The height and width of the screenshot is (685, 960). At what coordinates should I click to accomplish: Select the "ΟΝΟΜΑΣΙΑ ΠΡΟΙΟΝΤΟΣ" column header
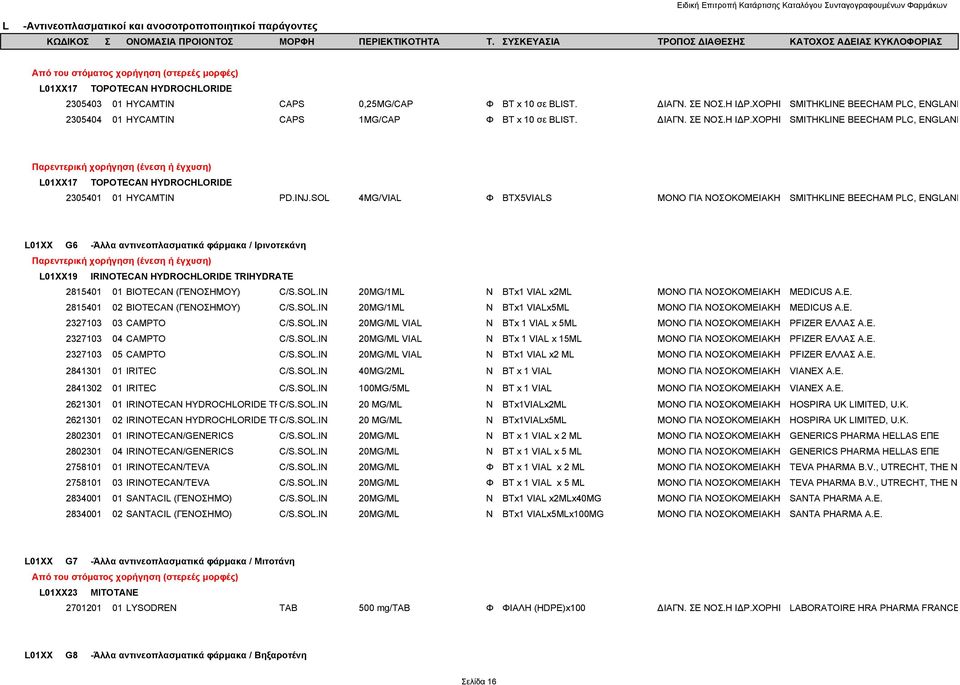pyautogui.click(x=179, y=42)
